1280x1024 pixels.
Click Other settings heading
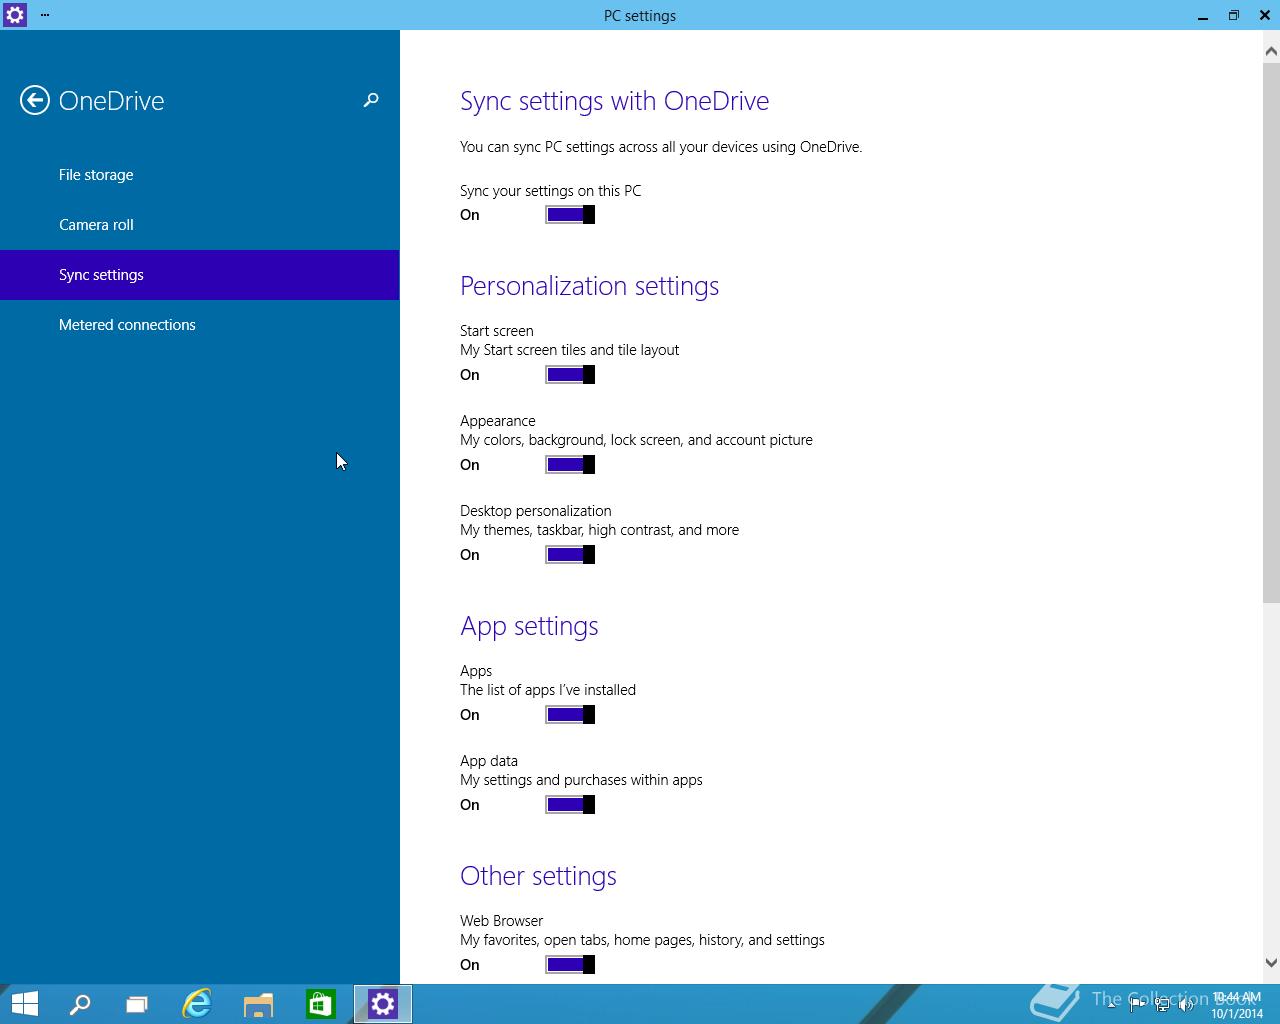point(538,876)
